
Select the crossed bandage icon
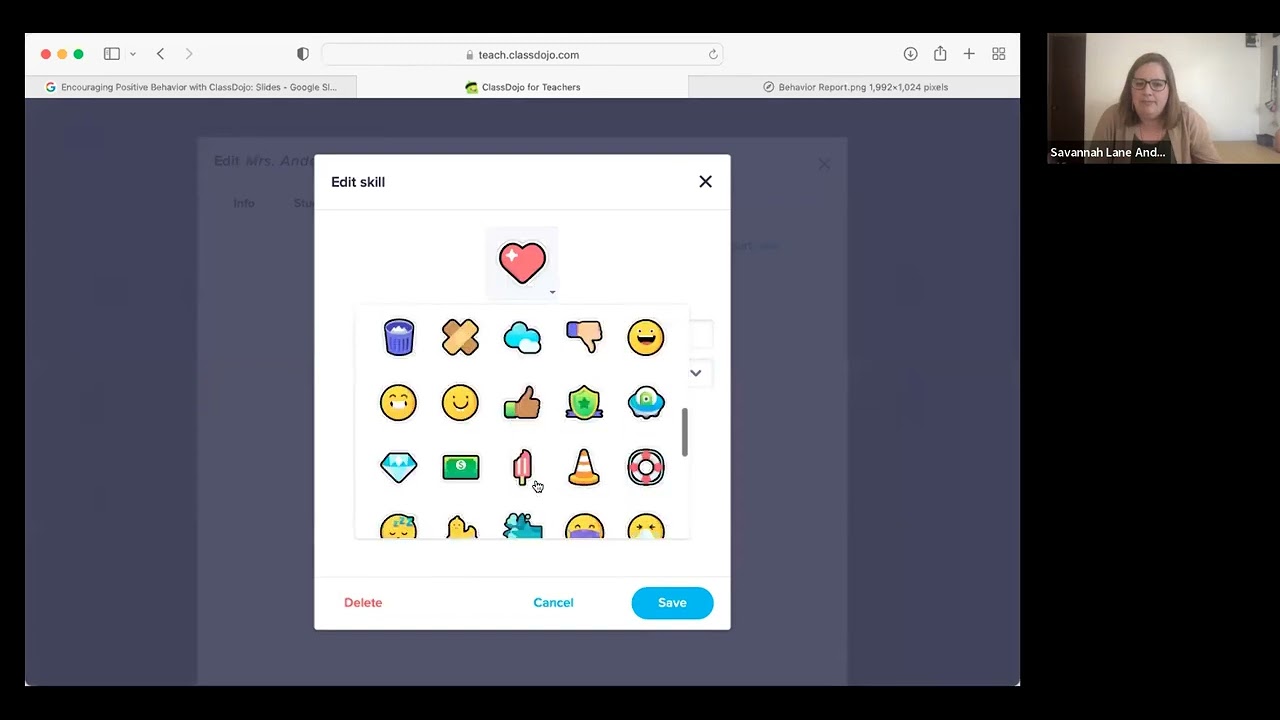click(460, 337)
